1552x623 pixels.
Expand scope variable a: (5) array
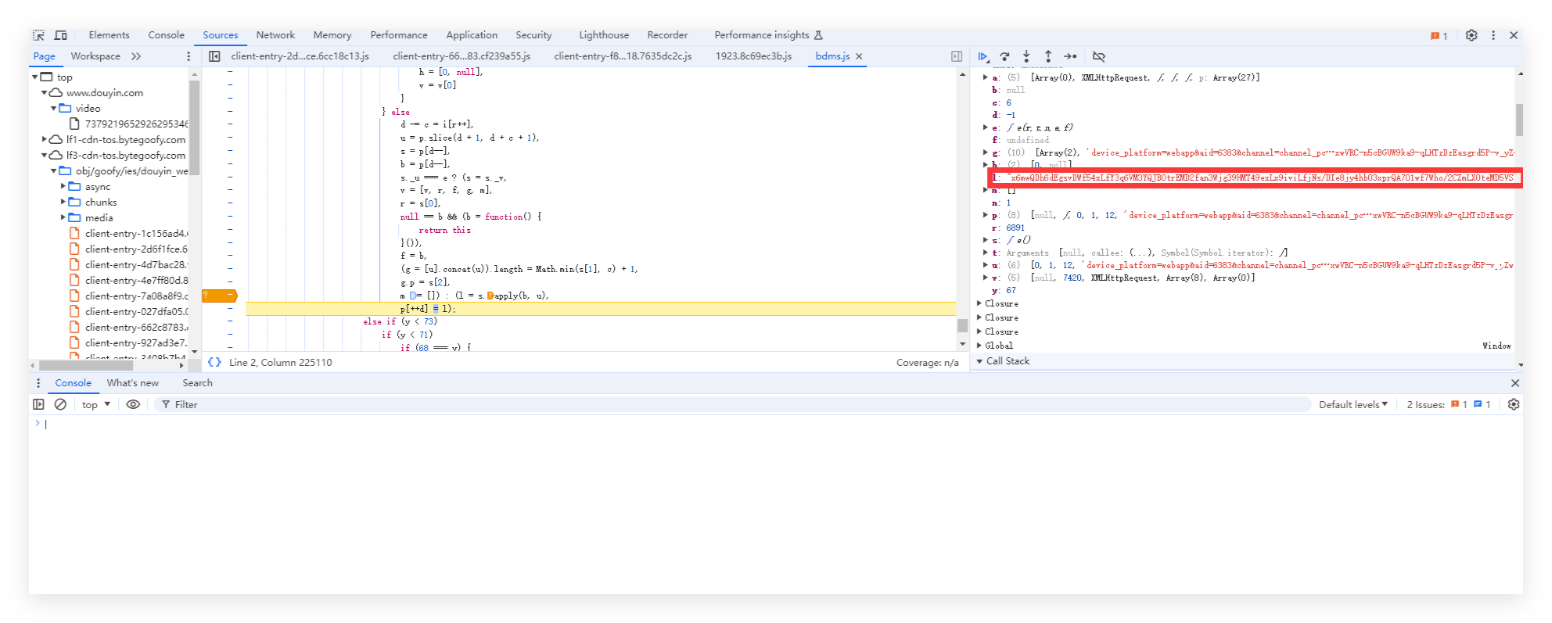click(985, 77)
